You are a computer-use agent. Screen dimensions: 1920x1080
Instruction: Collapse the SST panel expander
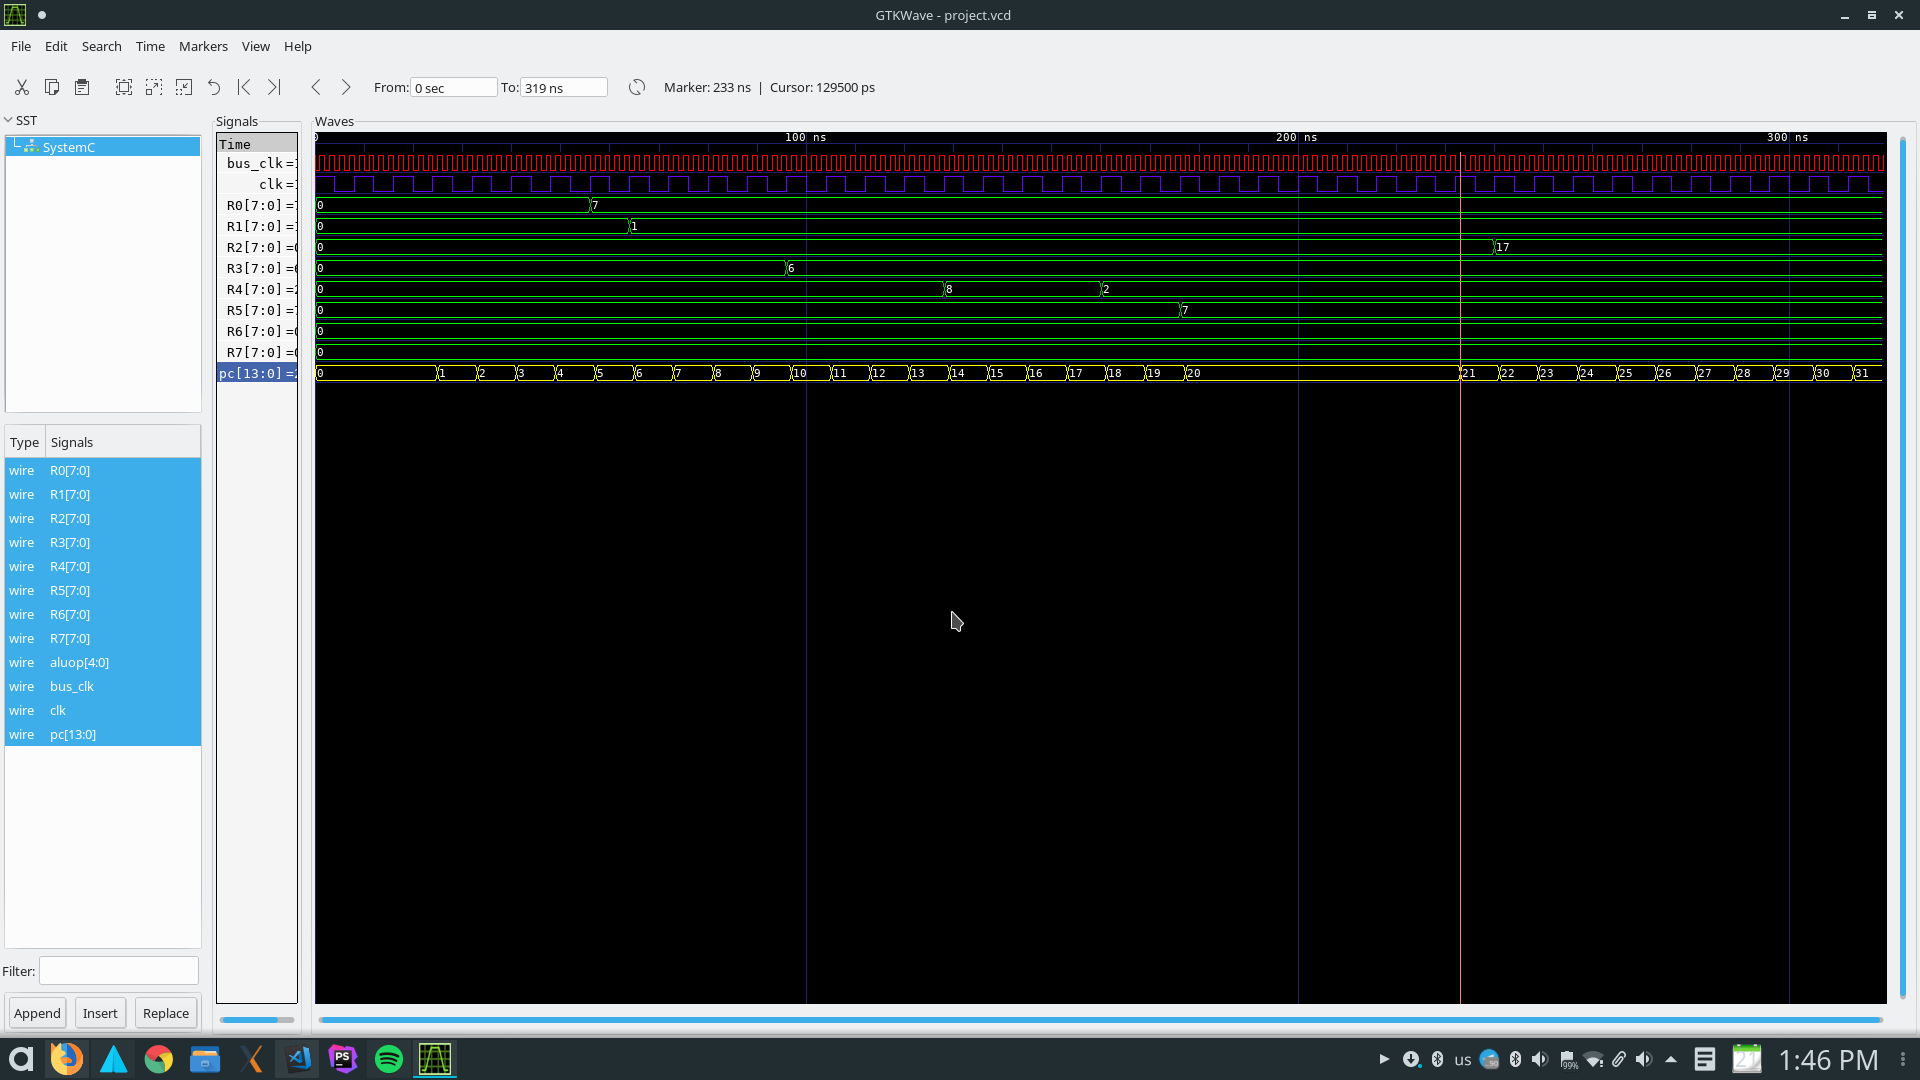(x=8, y=120)
